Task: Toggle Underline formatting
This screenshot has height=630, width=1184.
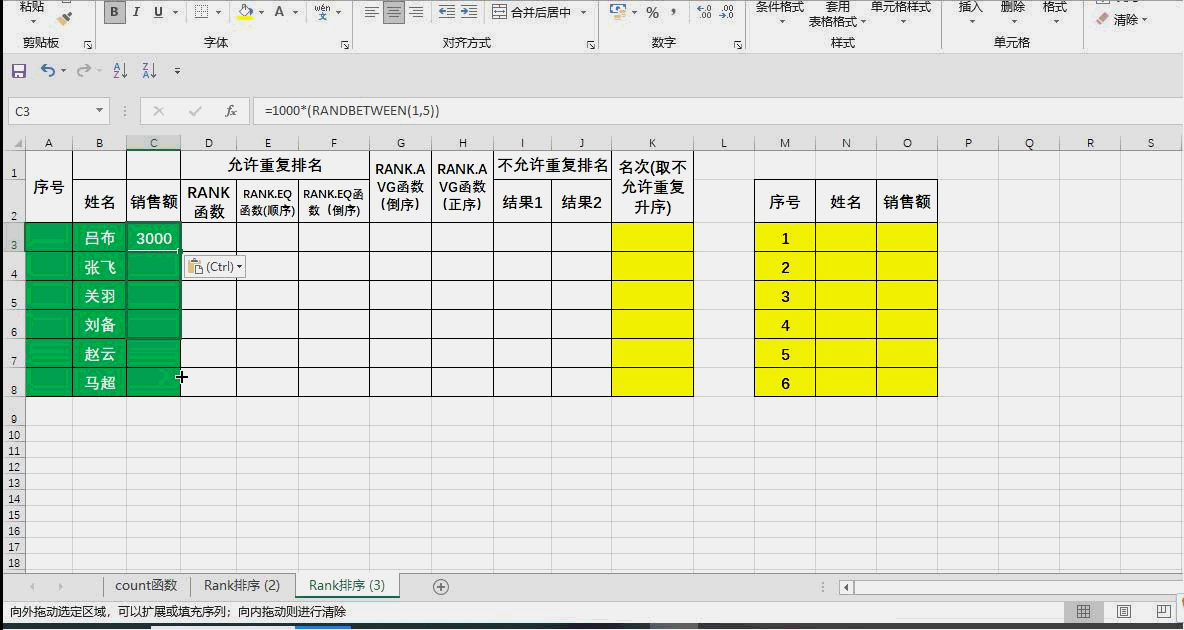Action: (x=159, y=11)
